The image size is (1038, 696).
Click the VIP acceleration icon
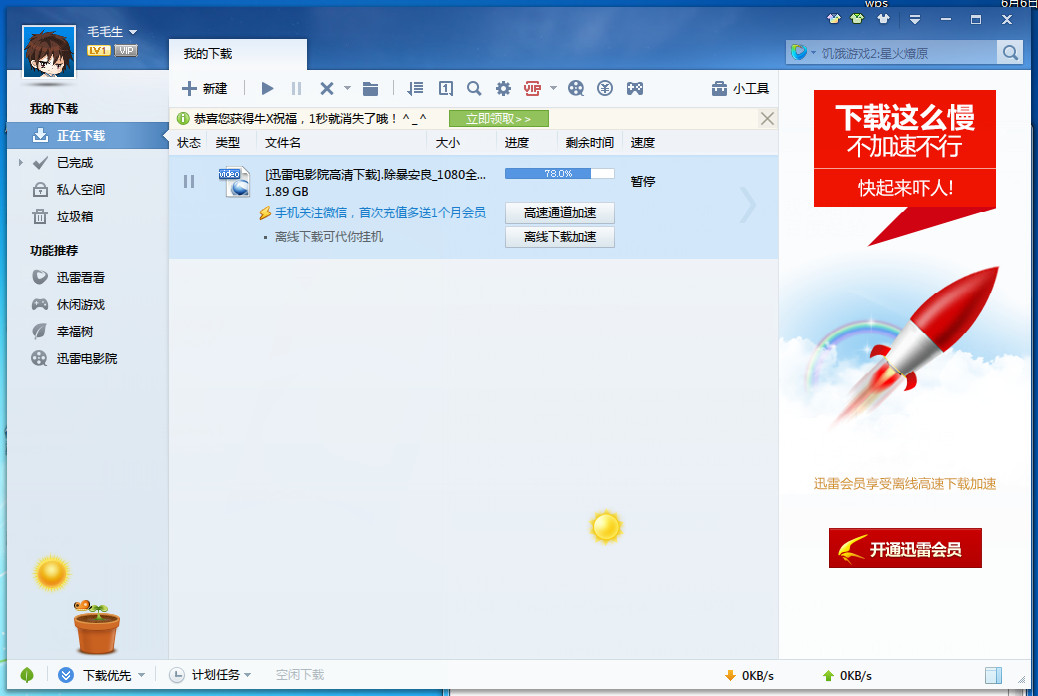coord(531,88)
